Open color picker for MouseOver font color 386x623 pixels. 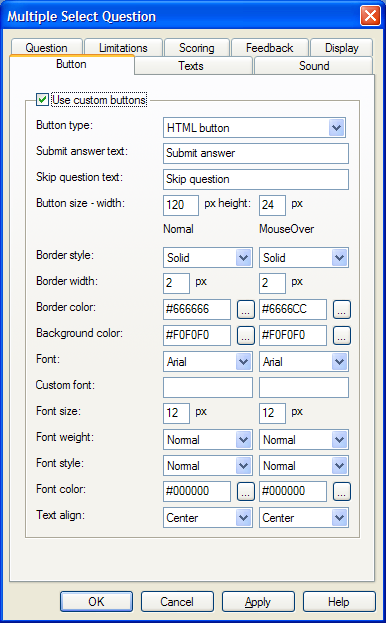pos(342,491)
